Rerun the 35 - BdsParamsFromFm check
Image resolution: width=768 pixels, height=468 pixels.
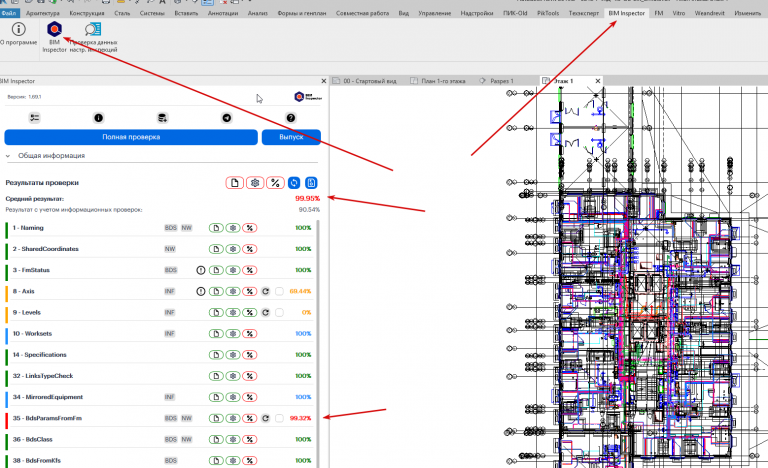click(x=265, y=418)
